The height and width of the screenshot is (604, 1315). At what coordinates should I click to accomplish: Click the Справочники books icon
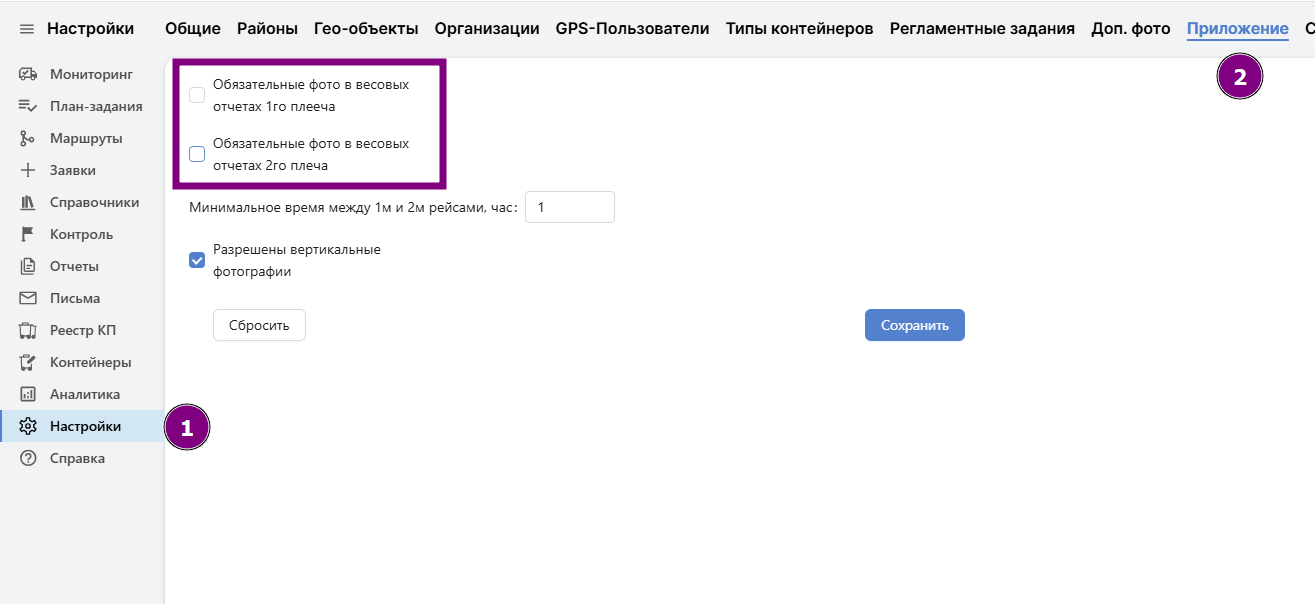[28, 202]
